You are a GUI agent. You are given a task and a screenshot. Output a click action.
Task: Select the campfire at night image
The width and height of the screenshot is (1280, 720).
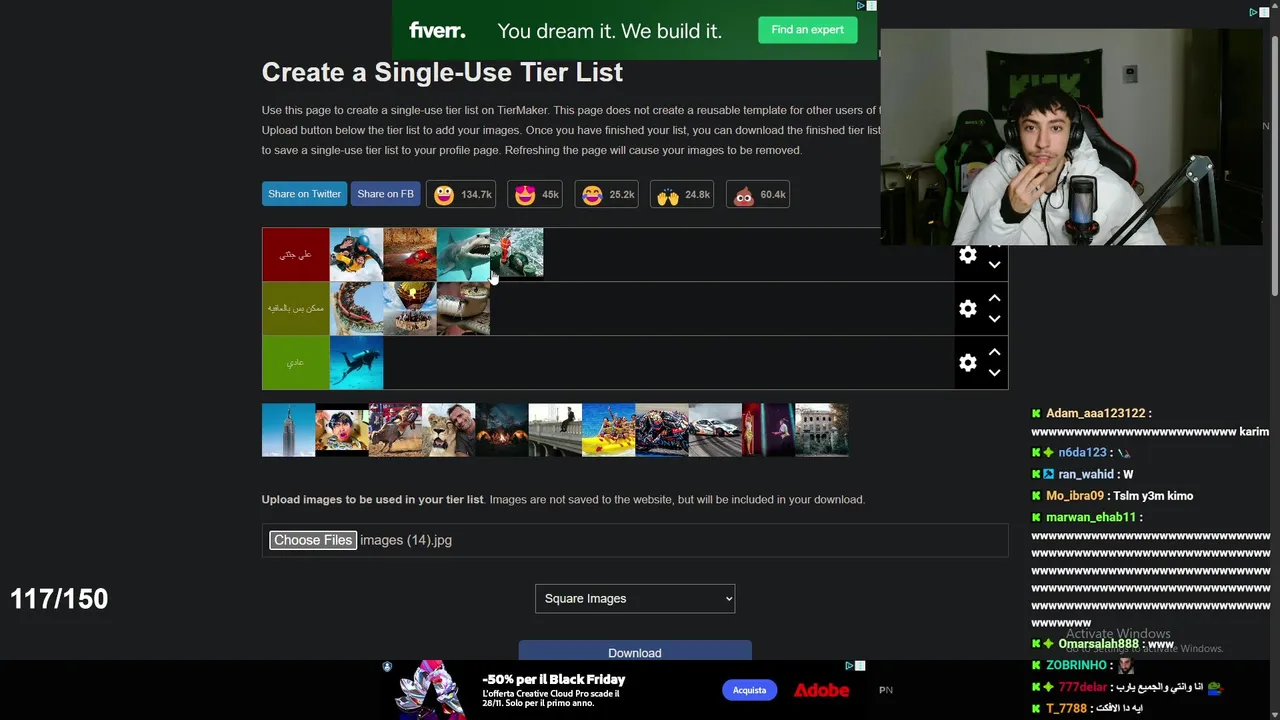502,430
